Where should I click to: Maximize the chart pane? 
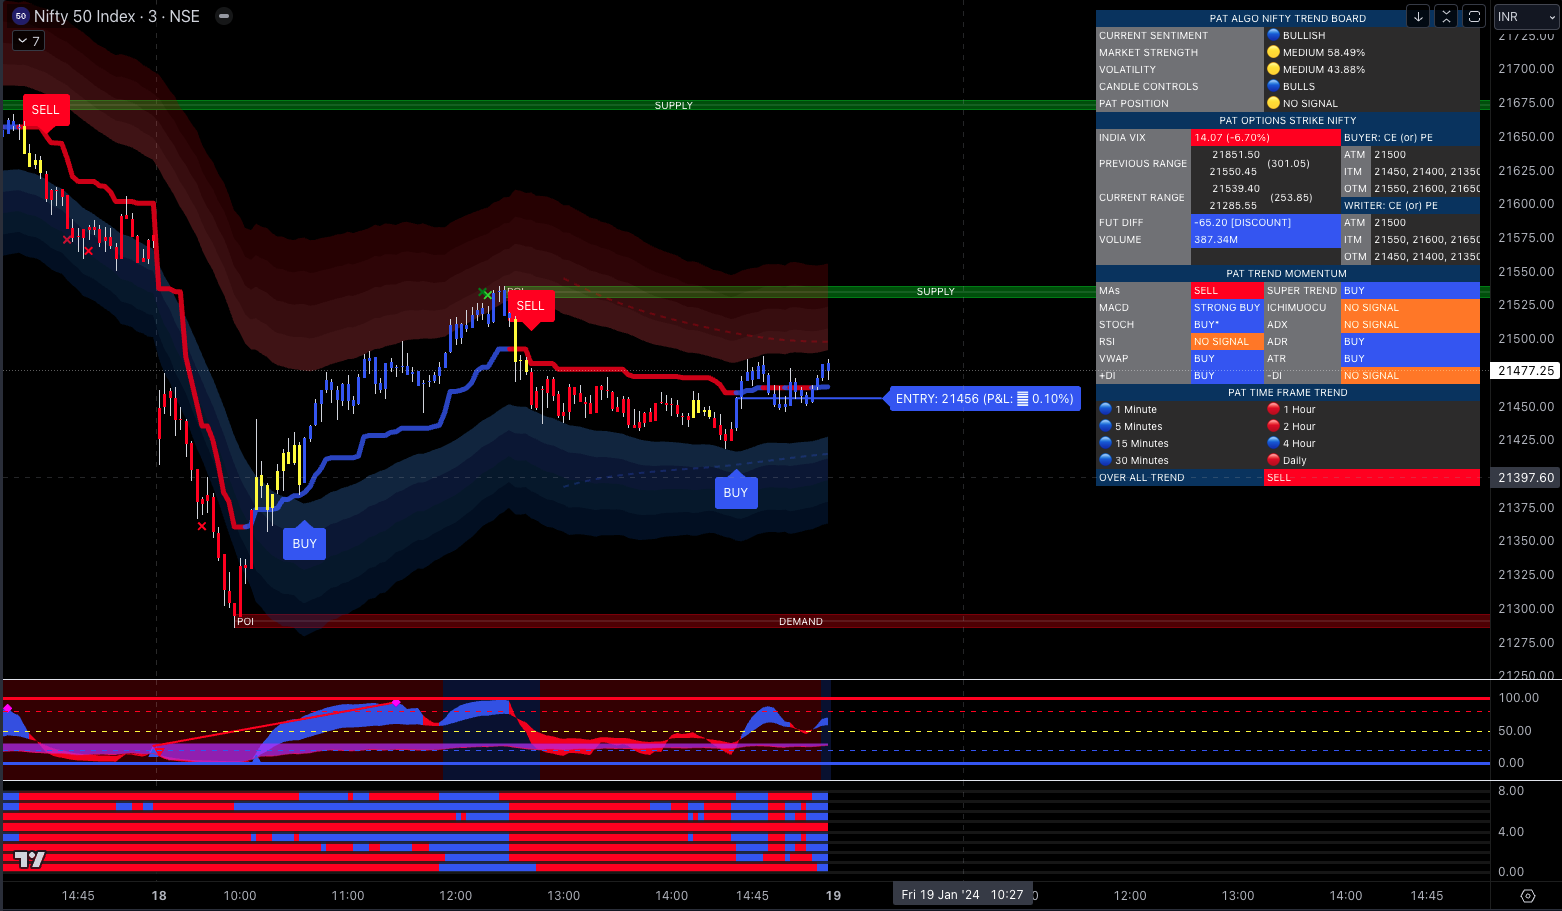click(1474, 16)
